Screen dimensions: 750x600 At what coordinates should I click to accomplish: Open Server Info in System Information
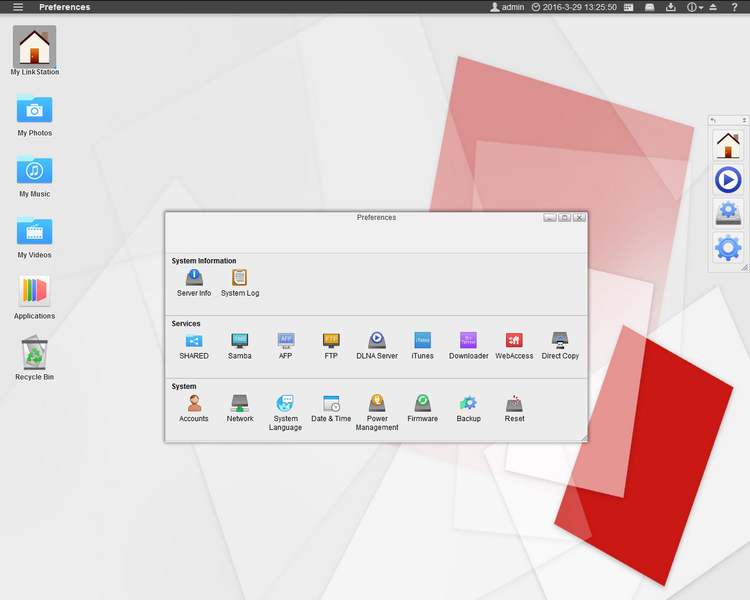click(x=194, y=278)
